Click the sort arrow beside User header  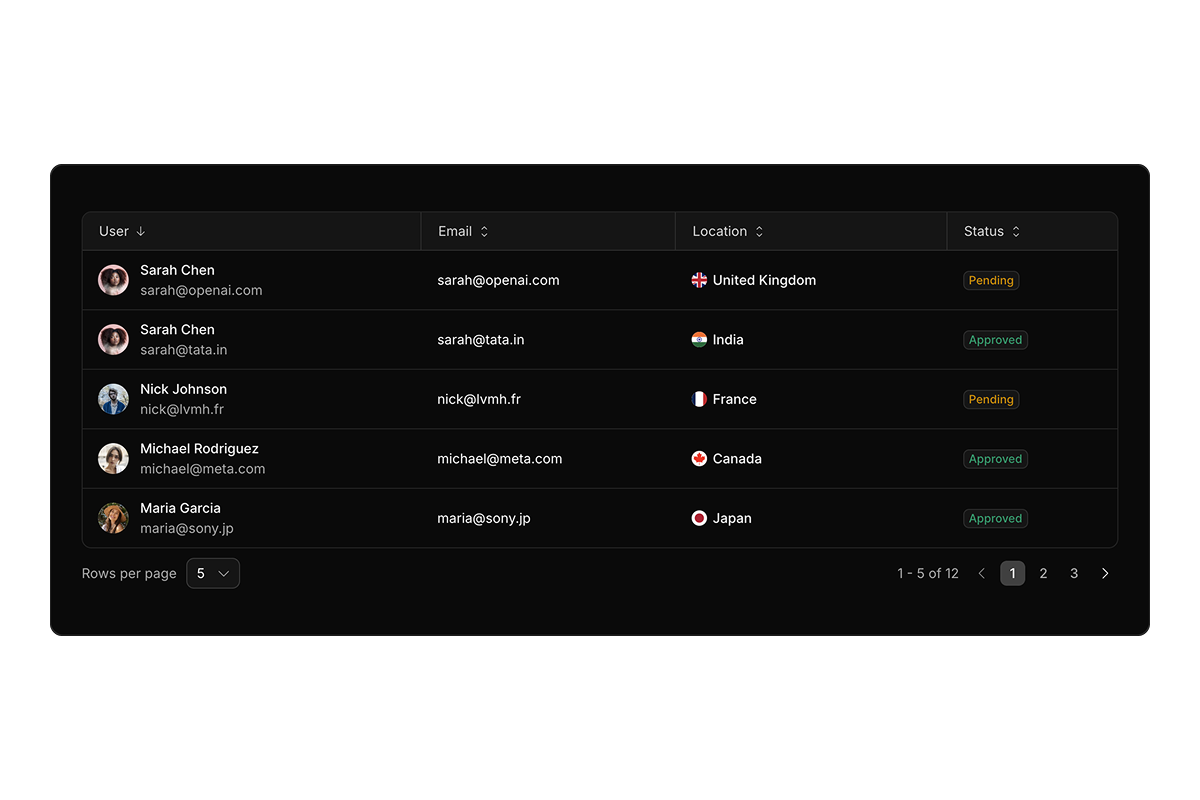click(x=141, y=231)
